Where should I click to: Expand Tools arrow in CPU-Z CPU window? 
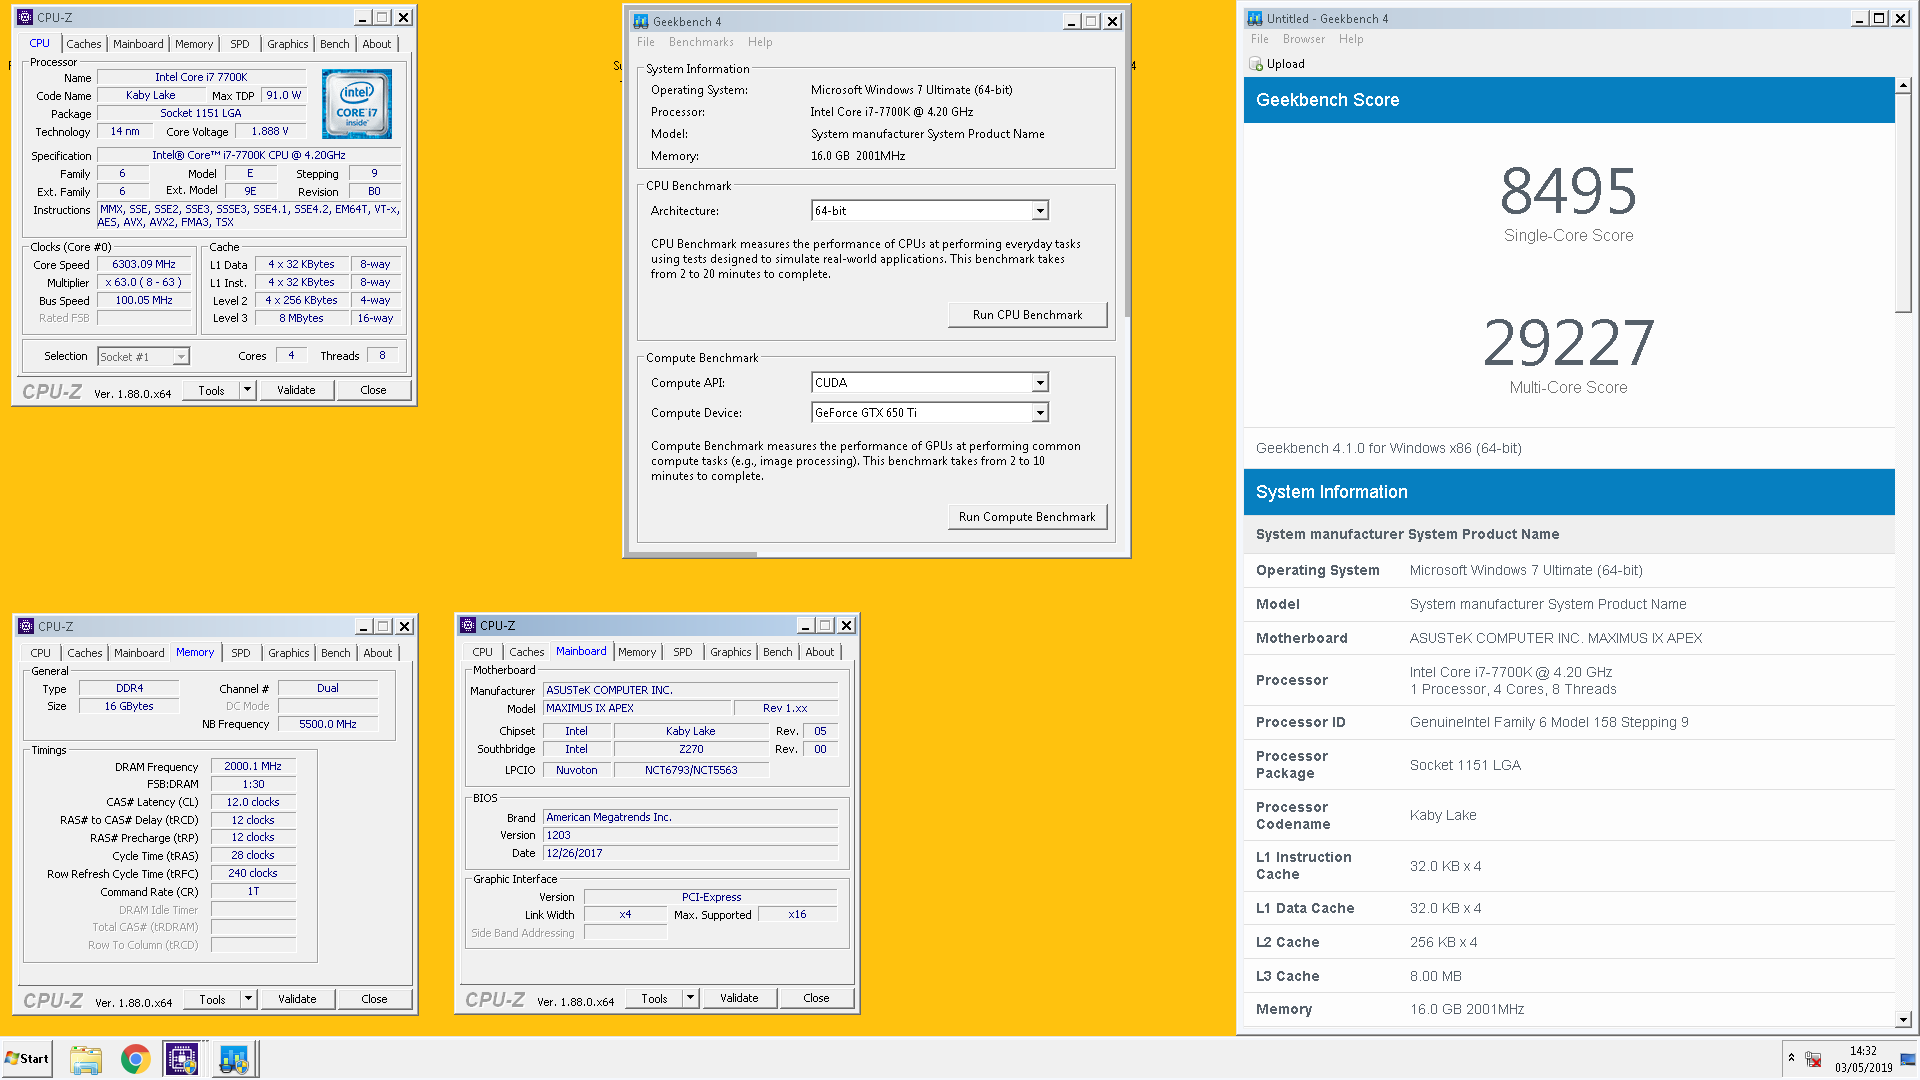coord(248,390)
